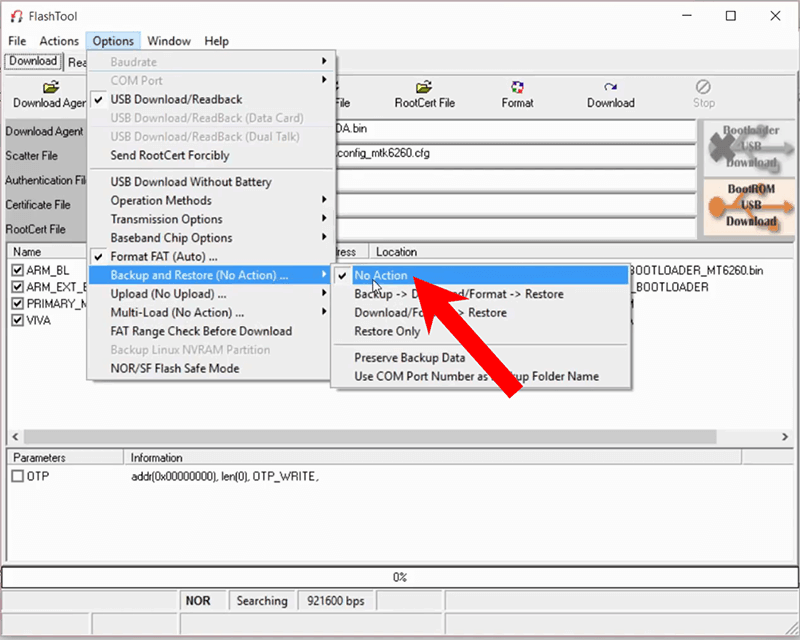
Task: Expand Multi-Load (No Action) submenu
Action: pyautogui.click(x=210, y=313)
